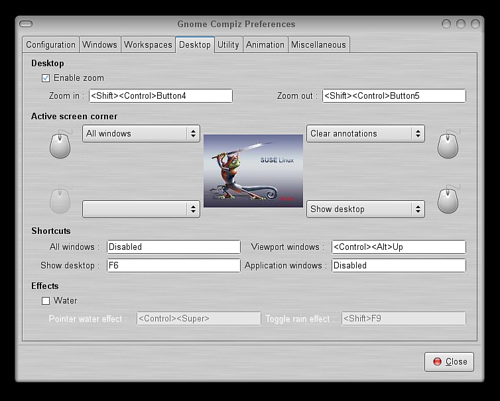Switch to the Windows tab
Screen dimensions: 500x401
pos(100,45)
